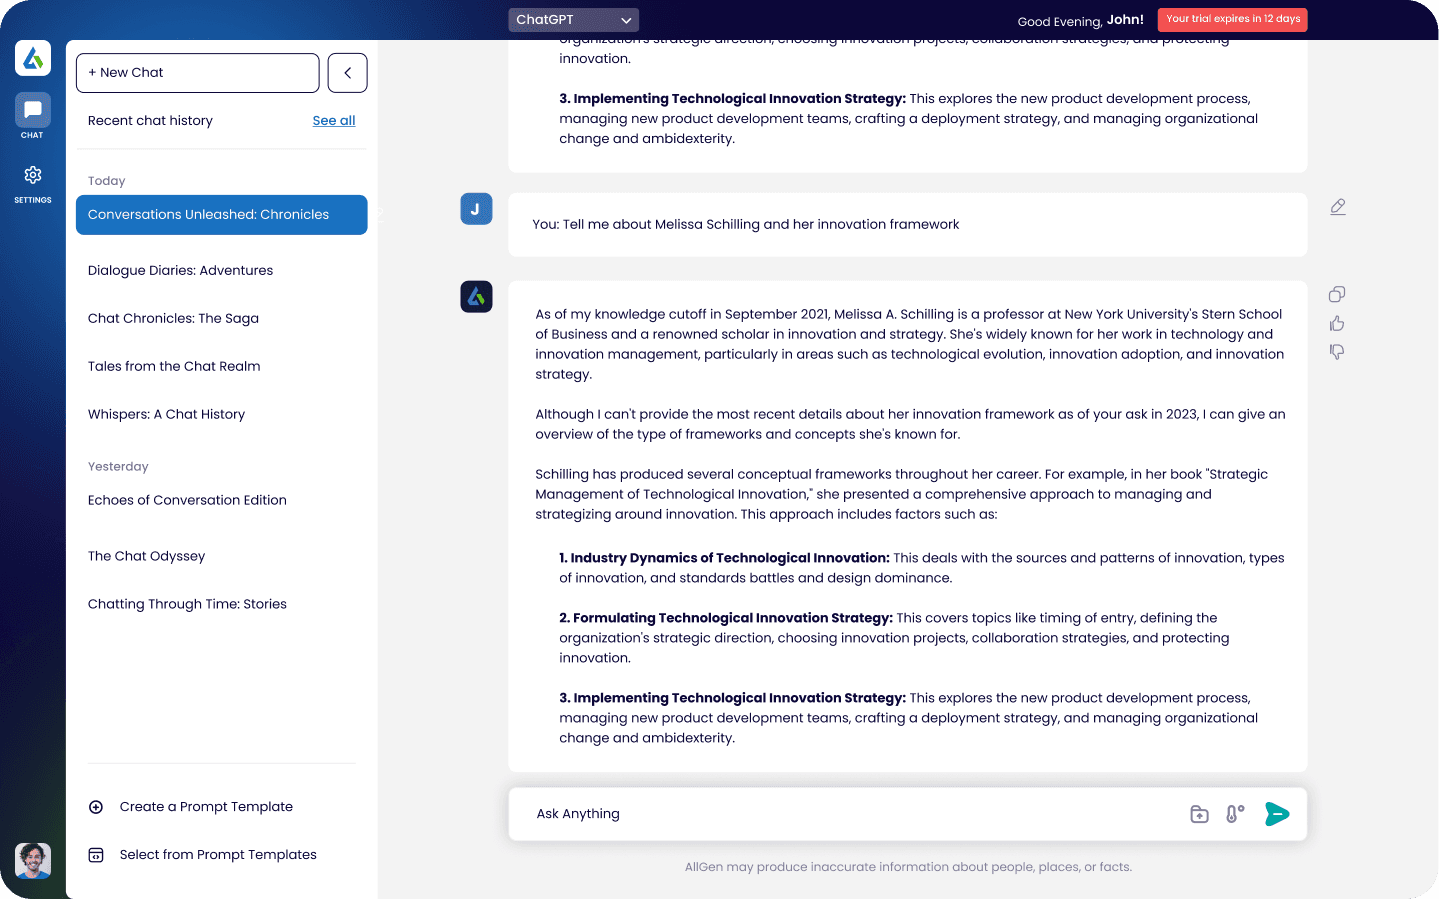
Task: Click Select from Prompt Templates
Action: tap(218, 855)
